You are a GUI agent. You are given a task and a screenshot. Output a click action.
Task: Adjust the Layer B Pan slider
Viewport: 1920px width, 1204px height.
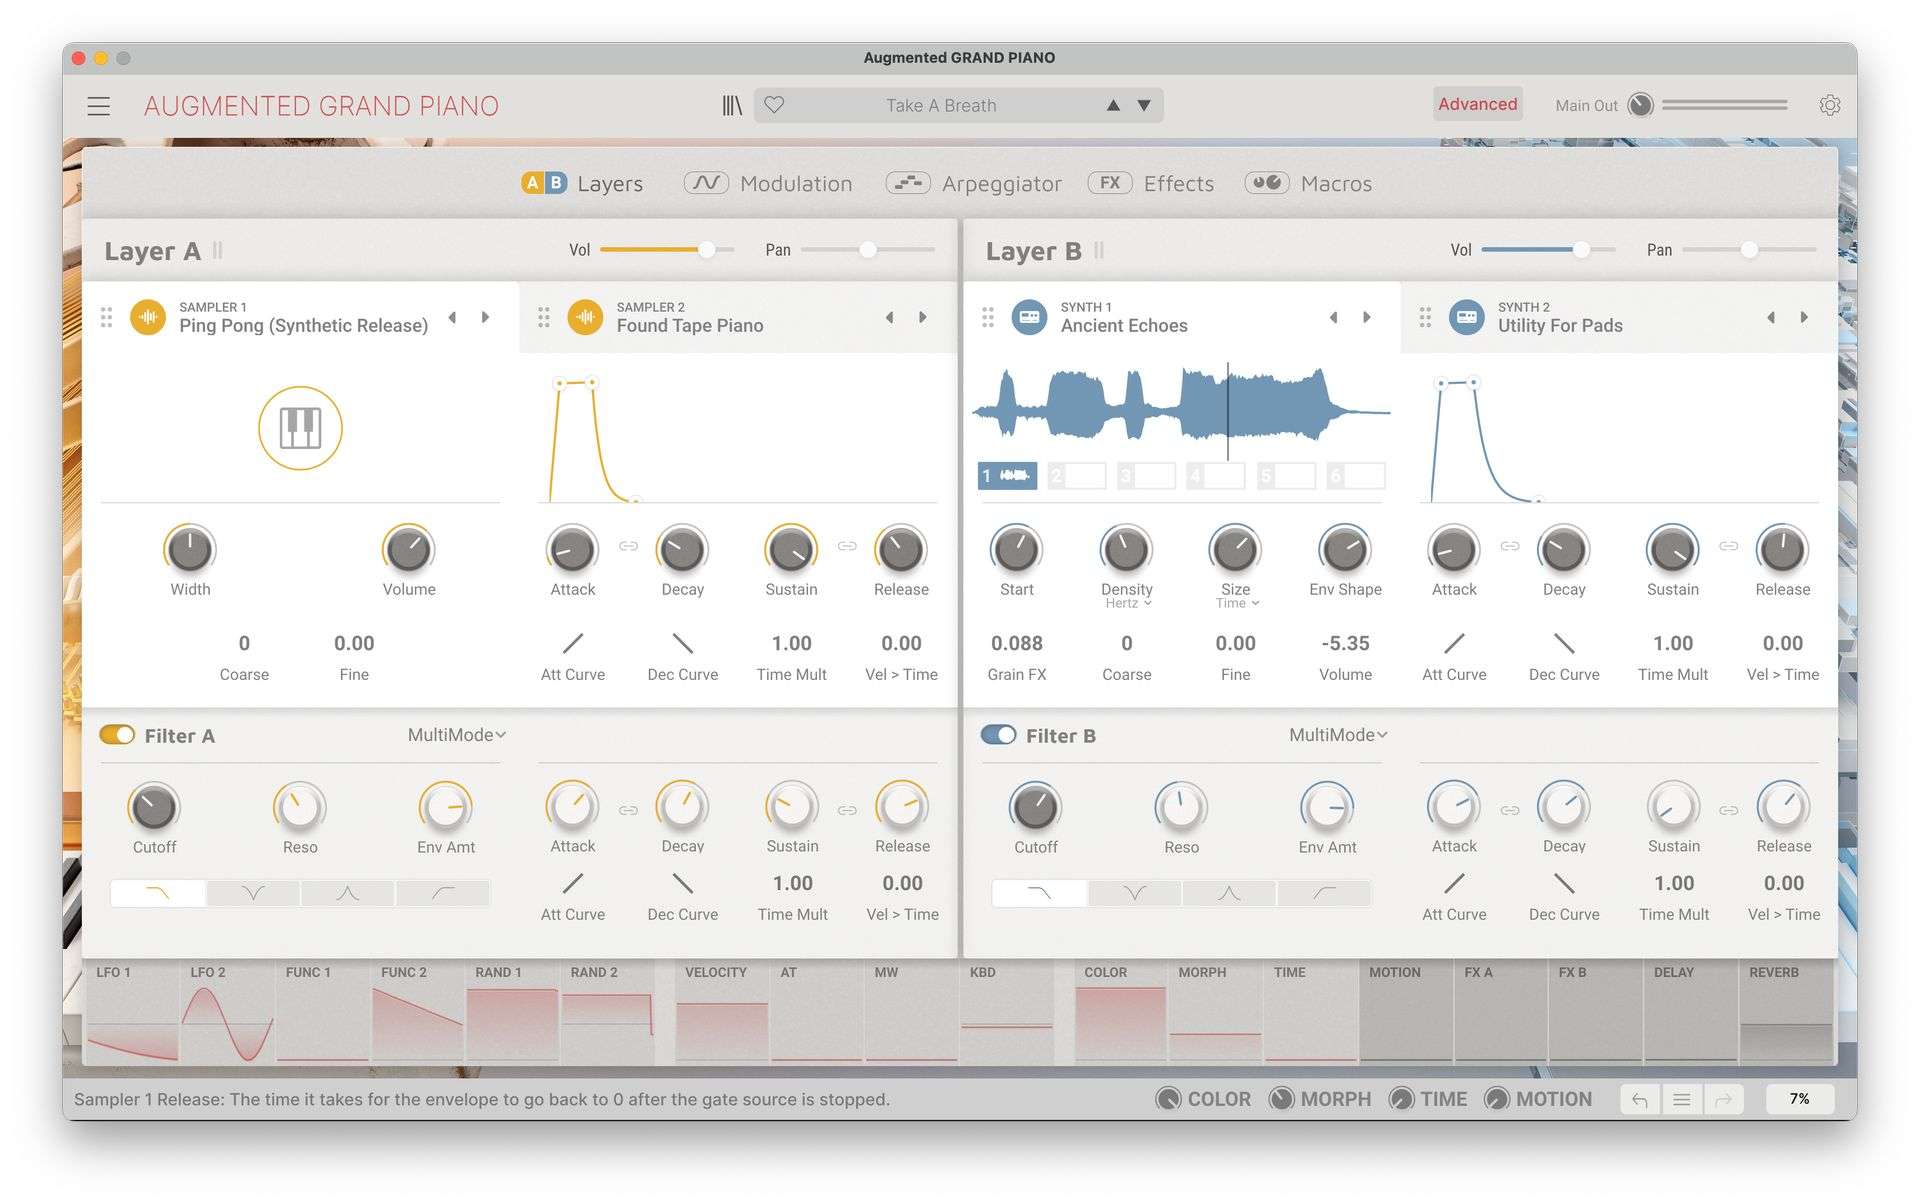tap(1749, 249)
